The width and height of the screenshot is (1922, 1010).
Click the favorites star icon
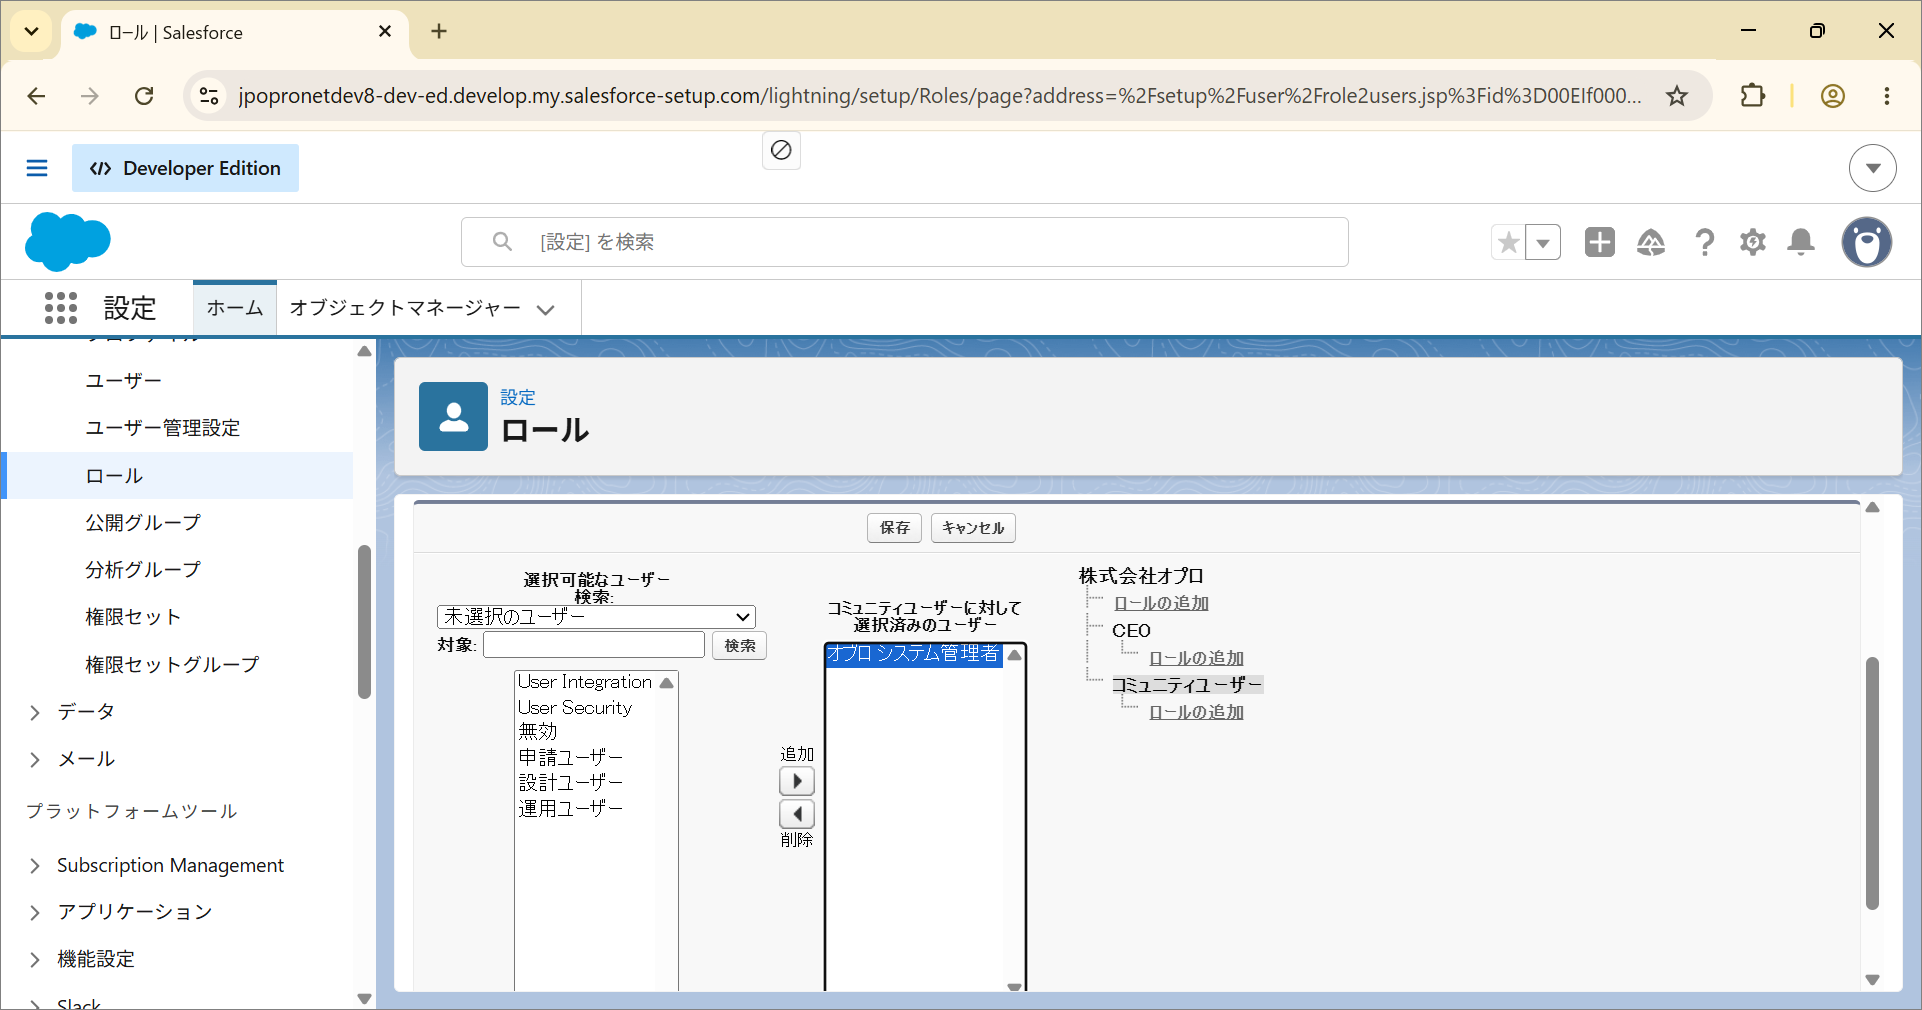[x=1509, y=242]
